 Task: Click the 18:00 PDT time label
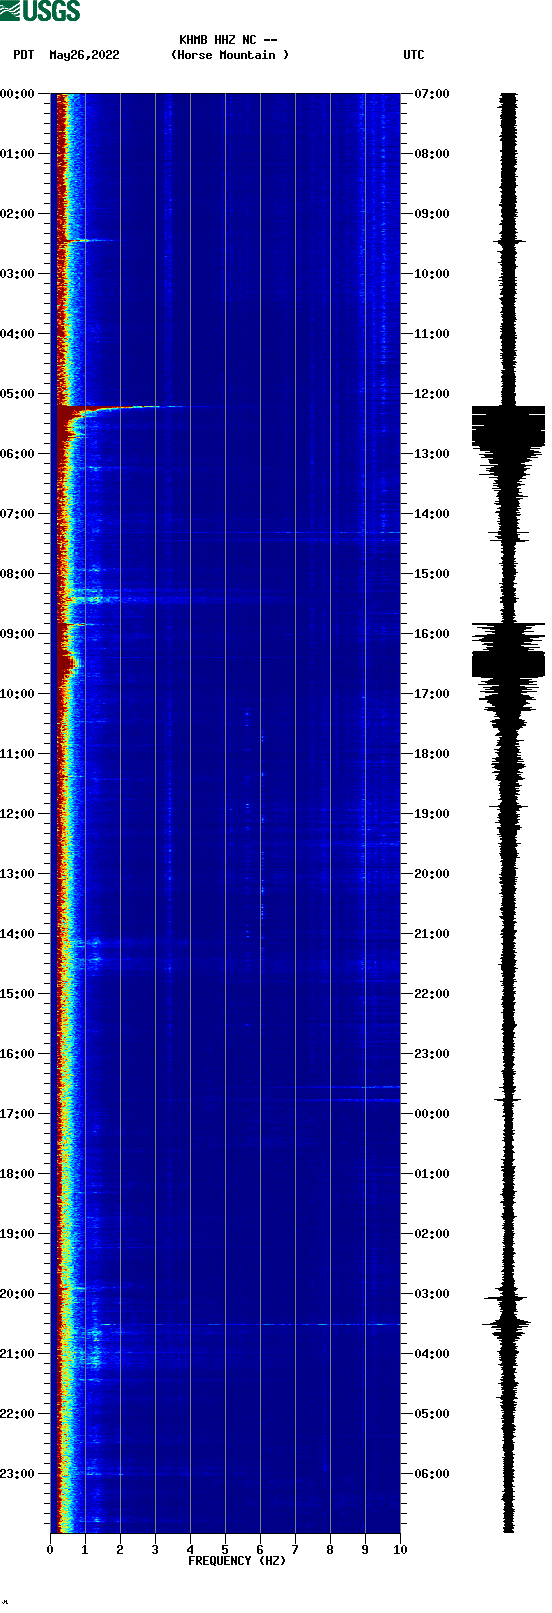point(18,1174)
